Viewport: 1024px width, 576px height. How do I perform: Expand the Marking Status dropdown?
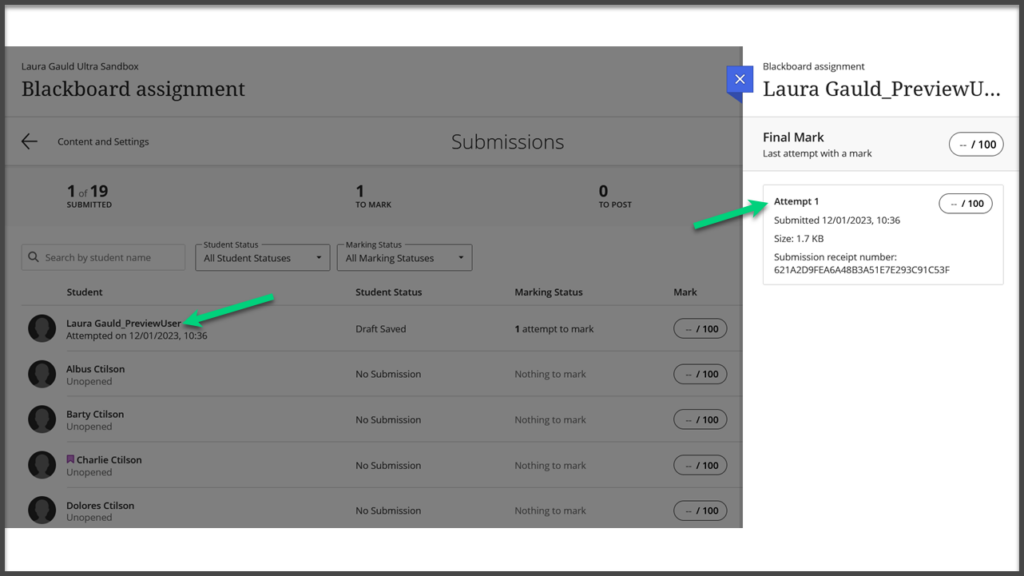pyautogui.click(x=404, y=257)
